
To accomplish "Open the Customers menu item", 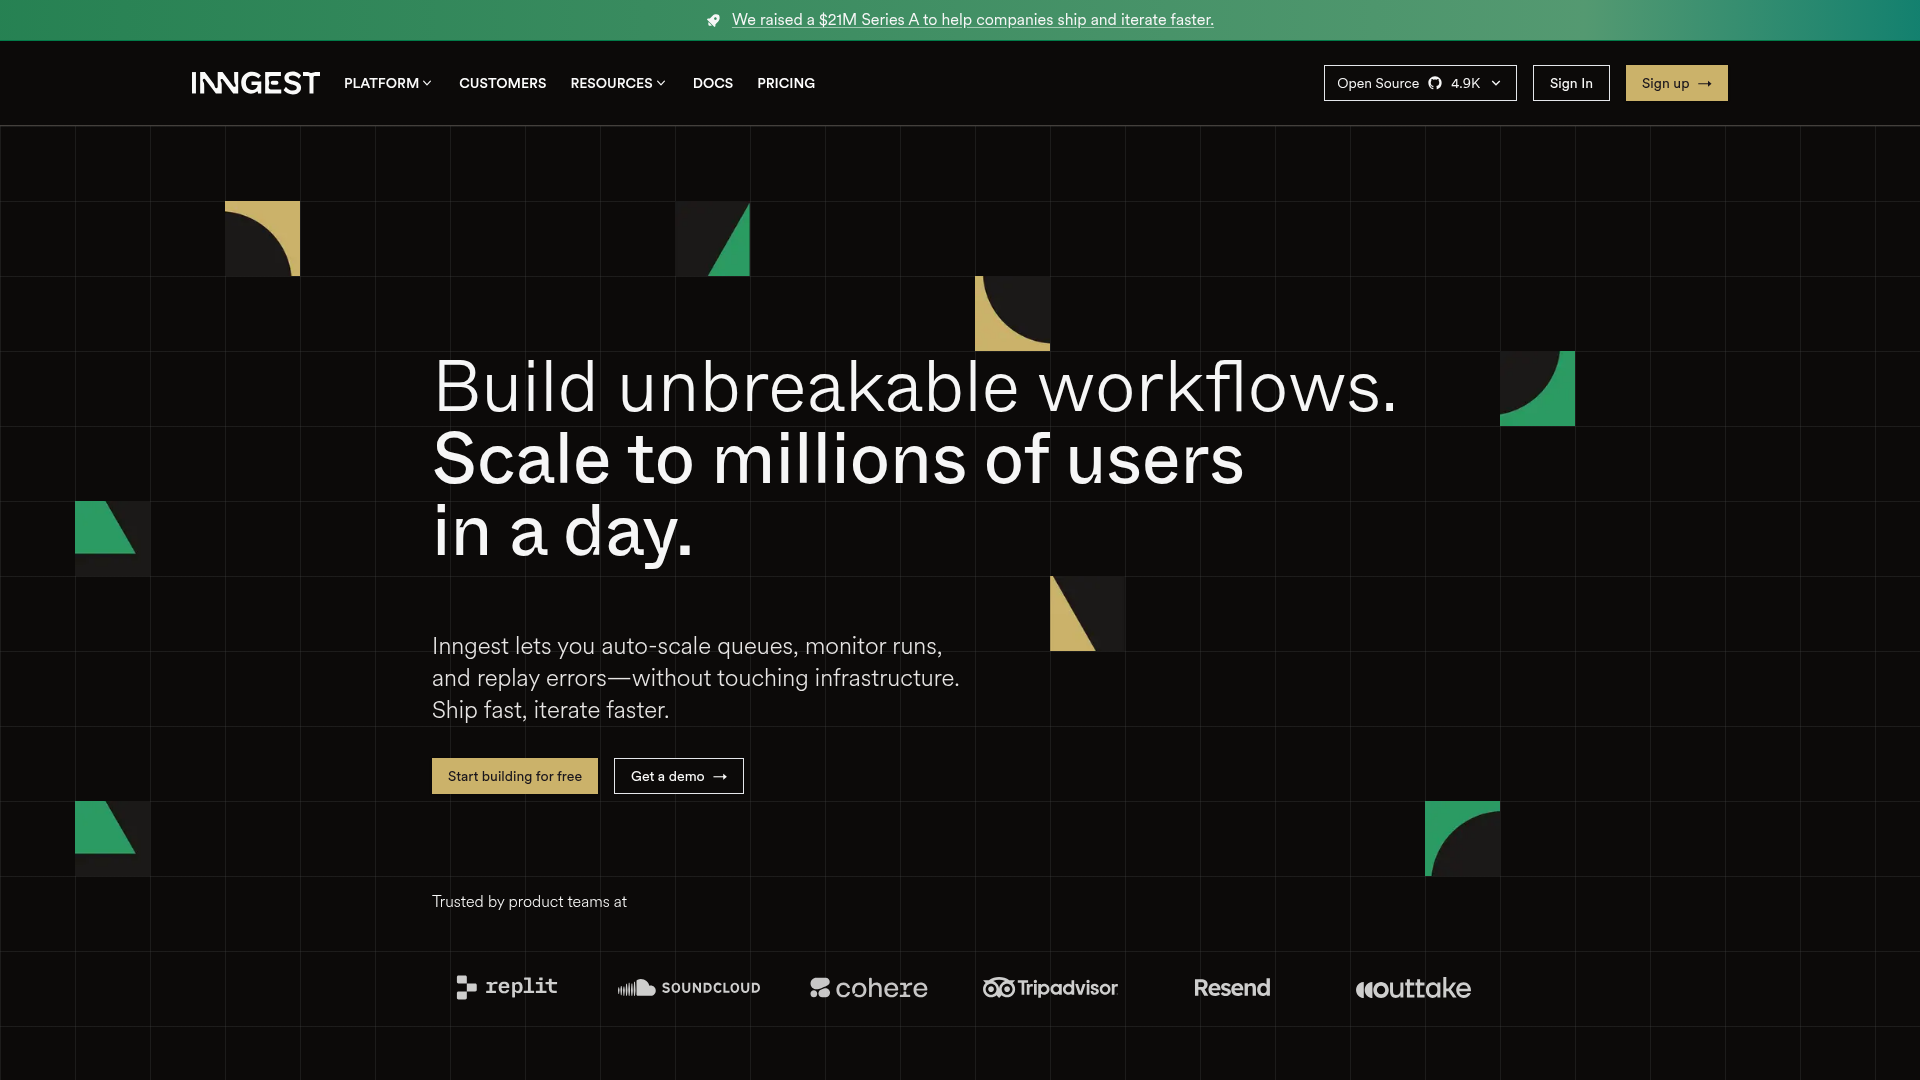I will pos(502,83).
